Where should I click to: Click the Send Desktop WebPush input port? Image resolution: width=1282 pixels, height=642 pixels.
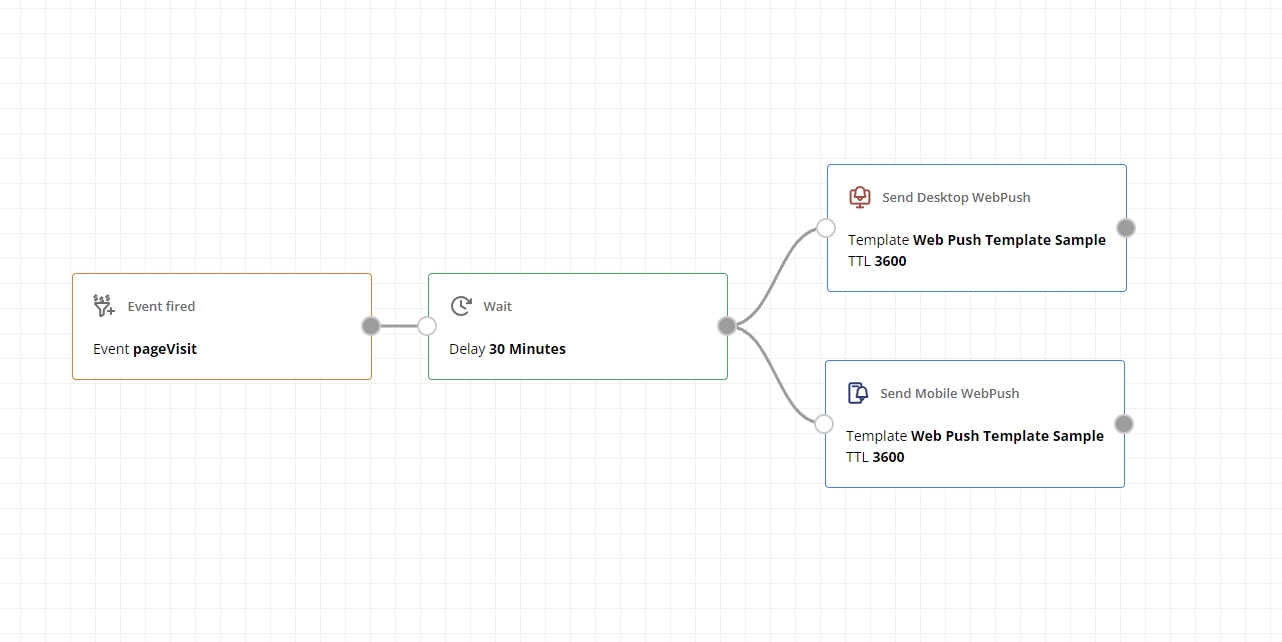coord(826,228)
